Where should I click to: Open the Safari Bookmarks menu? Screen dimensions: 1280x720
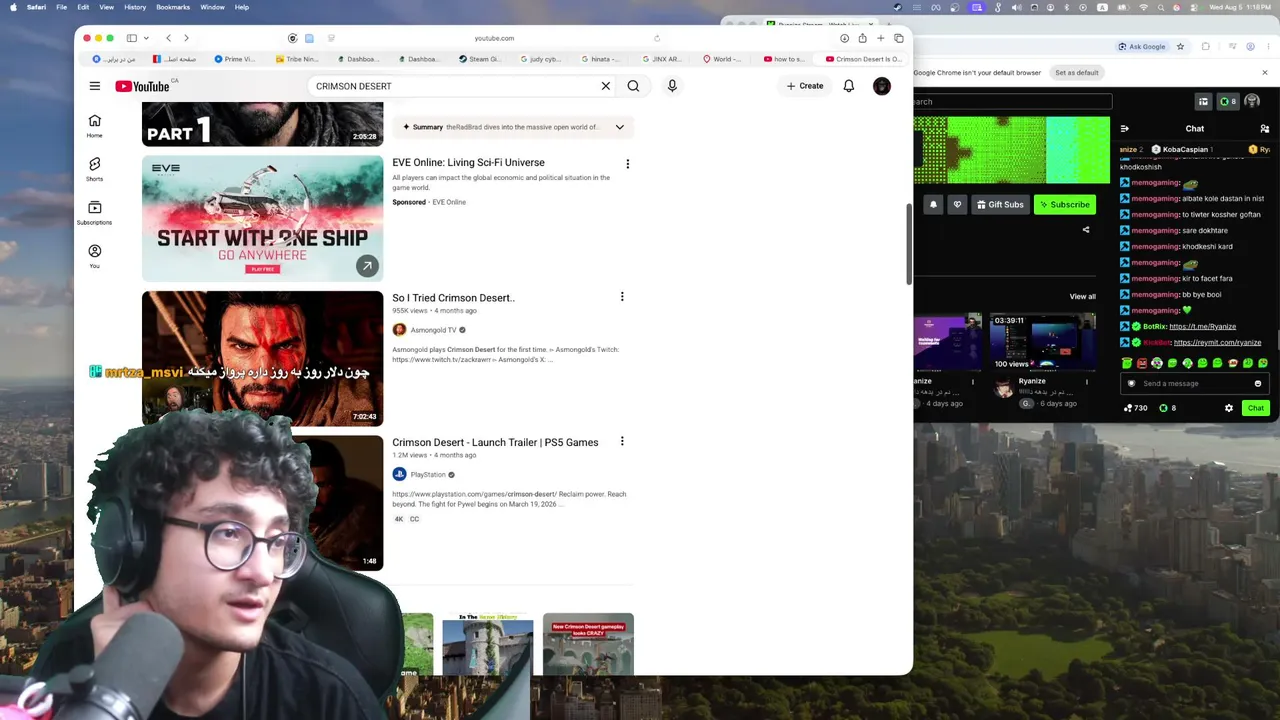pos(173,7)
